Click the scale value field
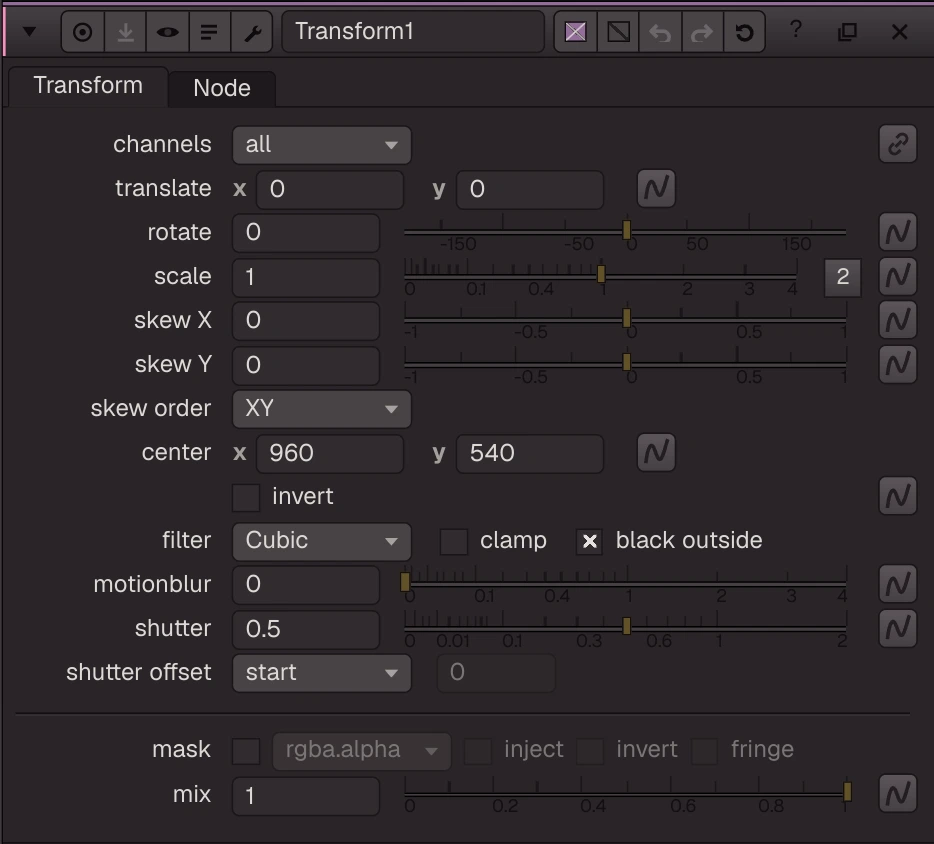Image resolution: width=934 pixels, height=844 pixels. [306, 277]
